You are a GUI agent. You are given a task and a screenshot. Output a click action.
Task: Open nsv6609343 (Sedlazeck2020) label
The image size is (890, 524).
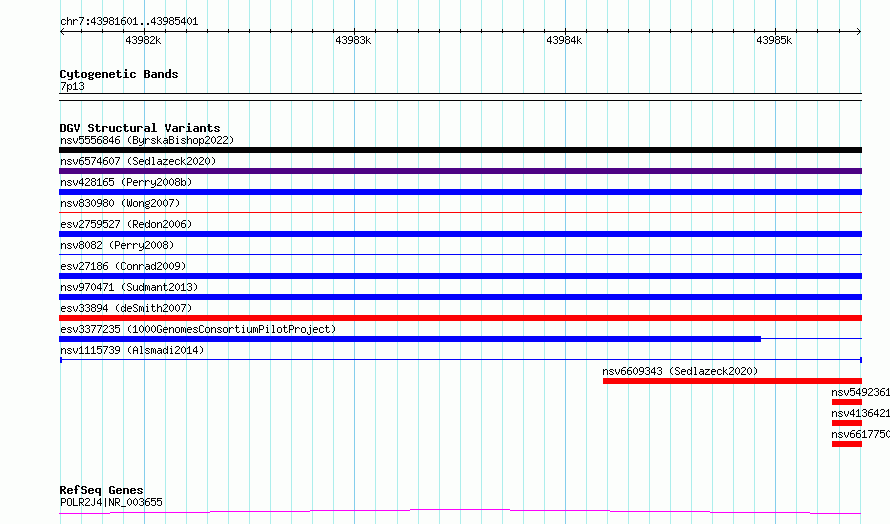tap(680, 371)
